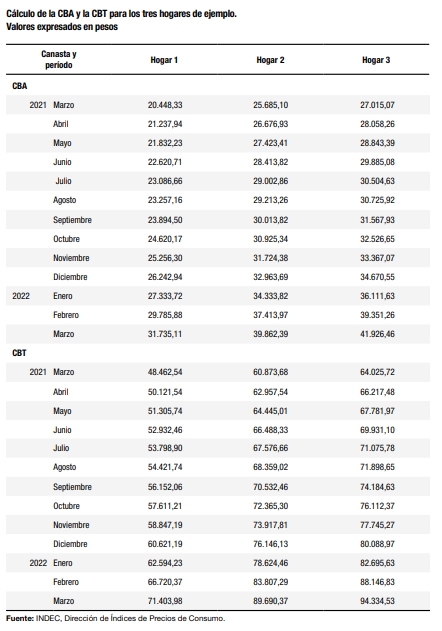This screenshot has height=631, width=442.
Task: Select CBA Marzo 2021 Hogar 1 value 20.448,33
Action: tap(165, 105)
